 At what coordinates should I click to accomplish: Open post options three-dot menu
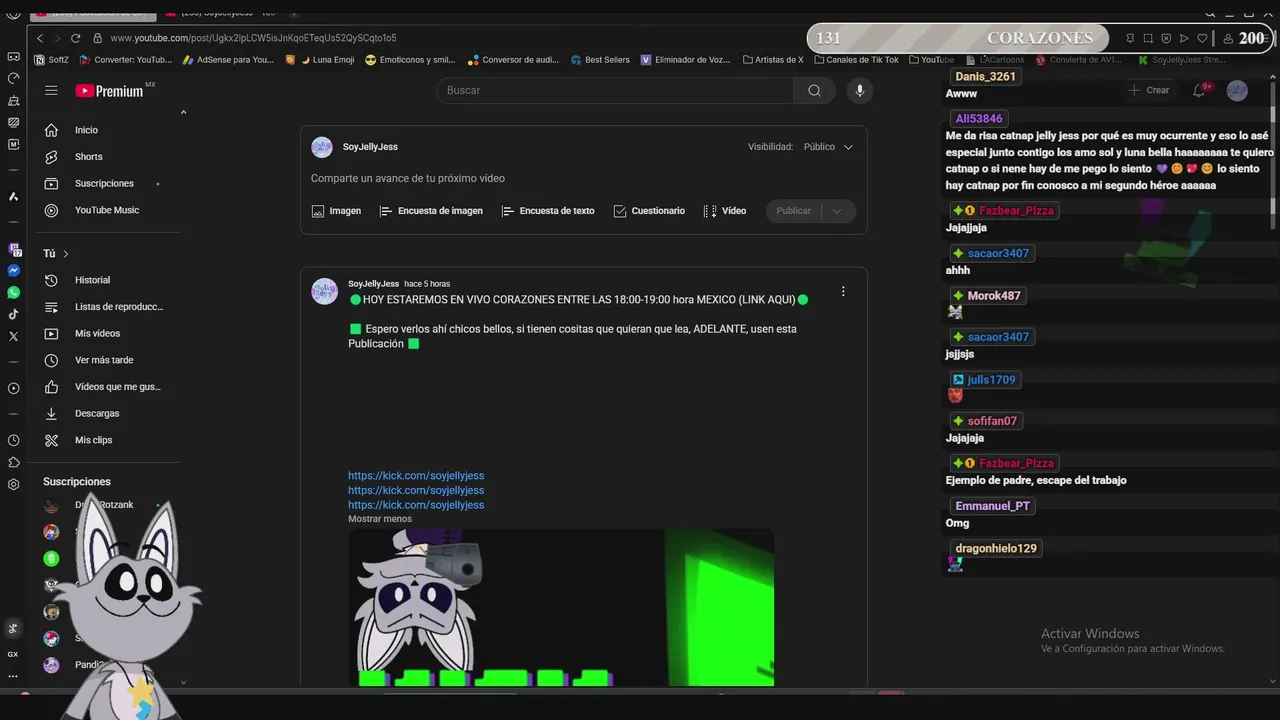(x=843, y=291)
